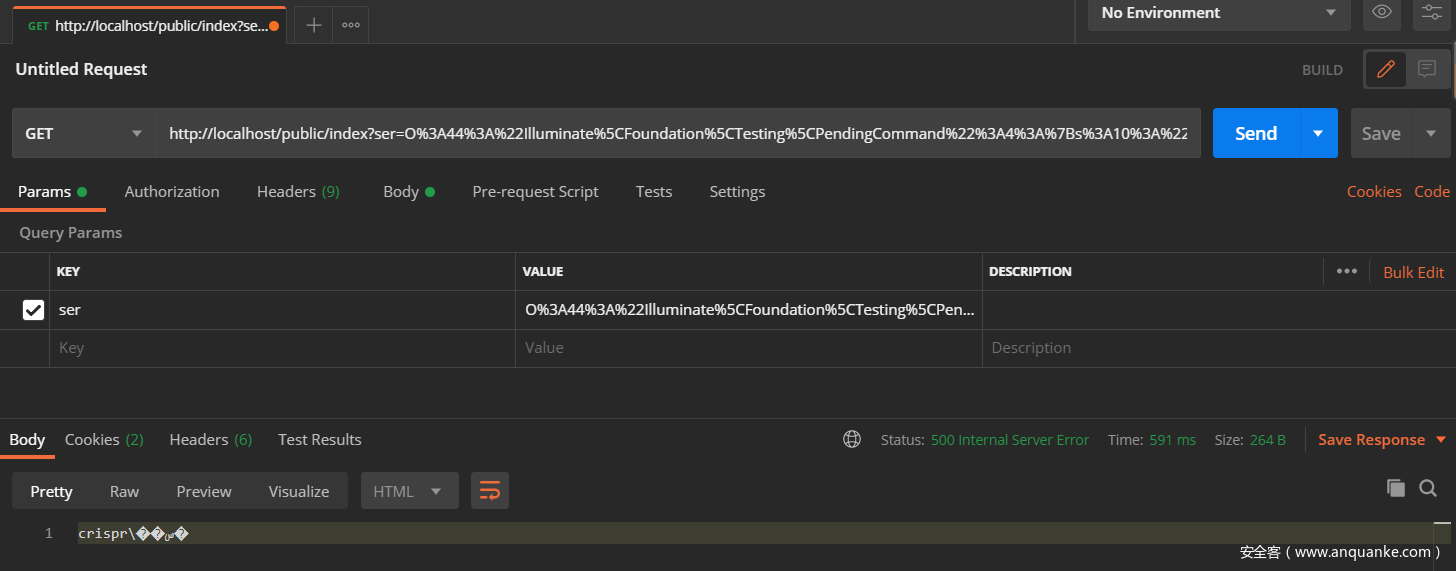This screenshot has width=1456, height=571.
Task: Uncheck the 'ser' query param checkbox
Action: [x=33, y=310]
